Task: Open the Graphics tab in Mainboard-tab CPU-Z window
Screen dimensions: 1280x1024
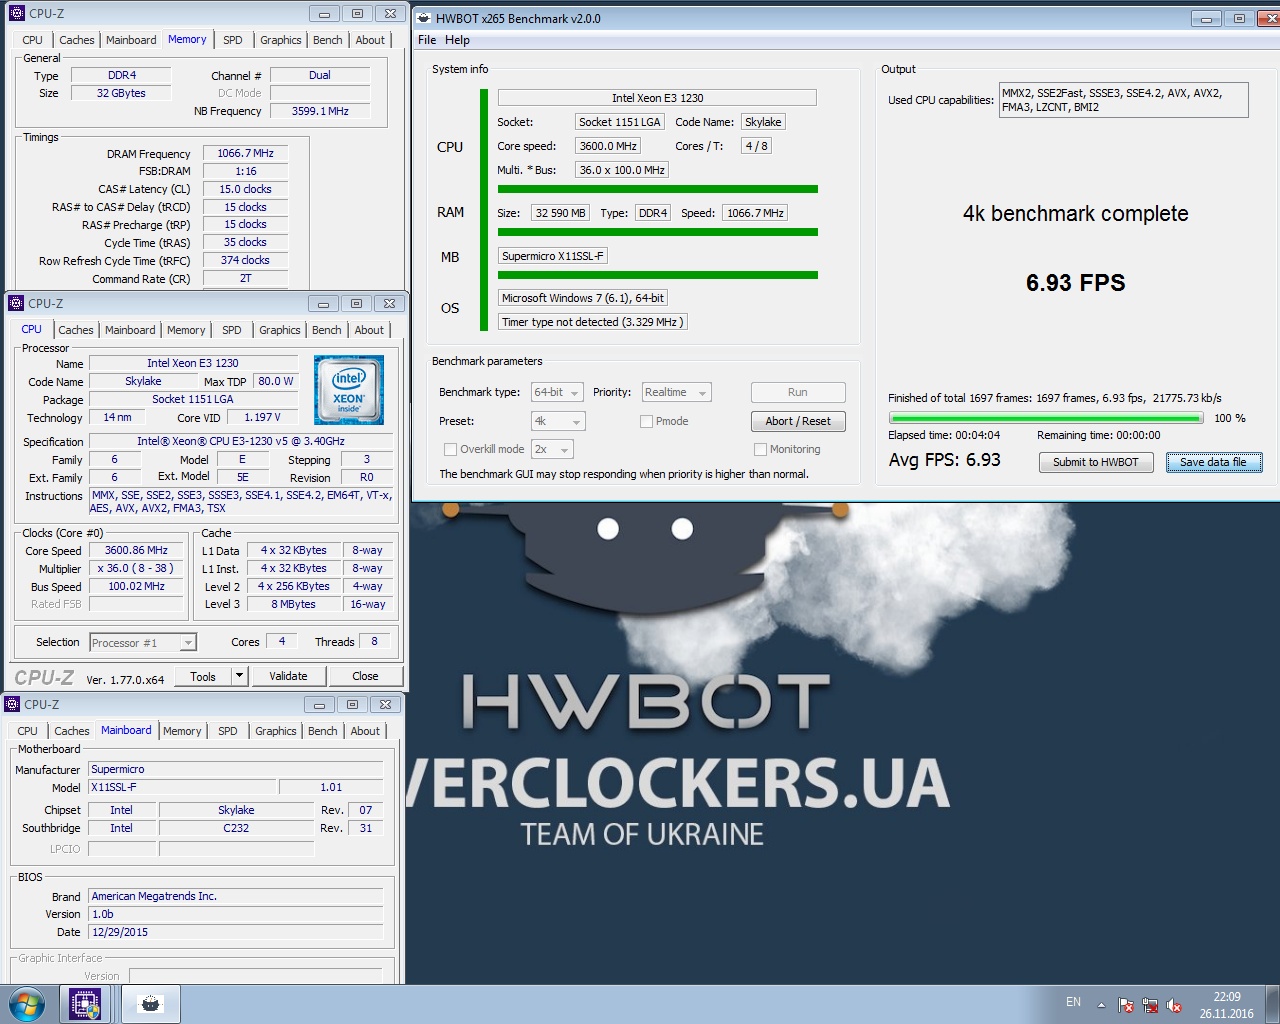Action: (x=276, y=731)
